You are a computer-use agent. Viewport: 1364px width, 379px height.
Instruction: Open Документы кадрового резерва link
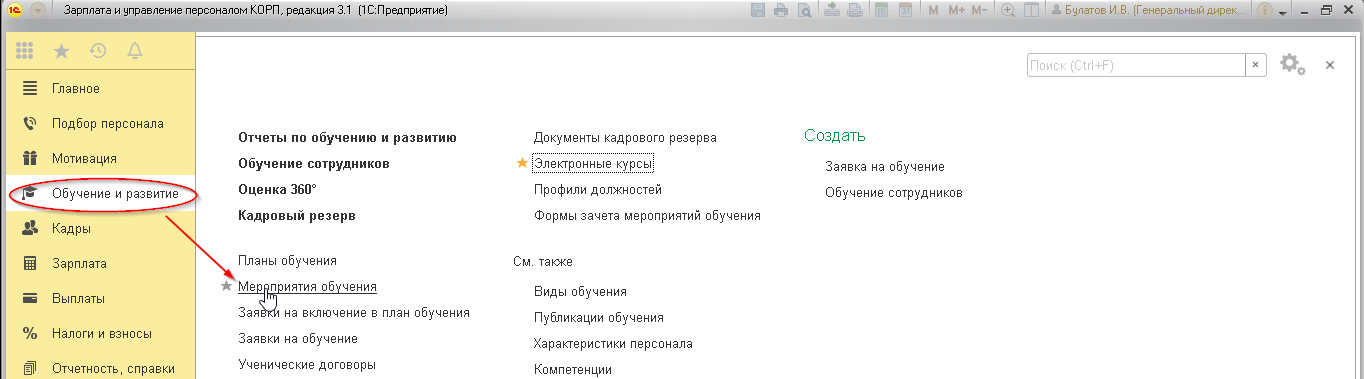point(625,137)
